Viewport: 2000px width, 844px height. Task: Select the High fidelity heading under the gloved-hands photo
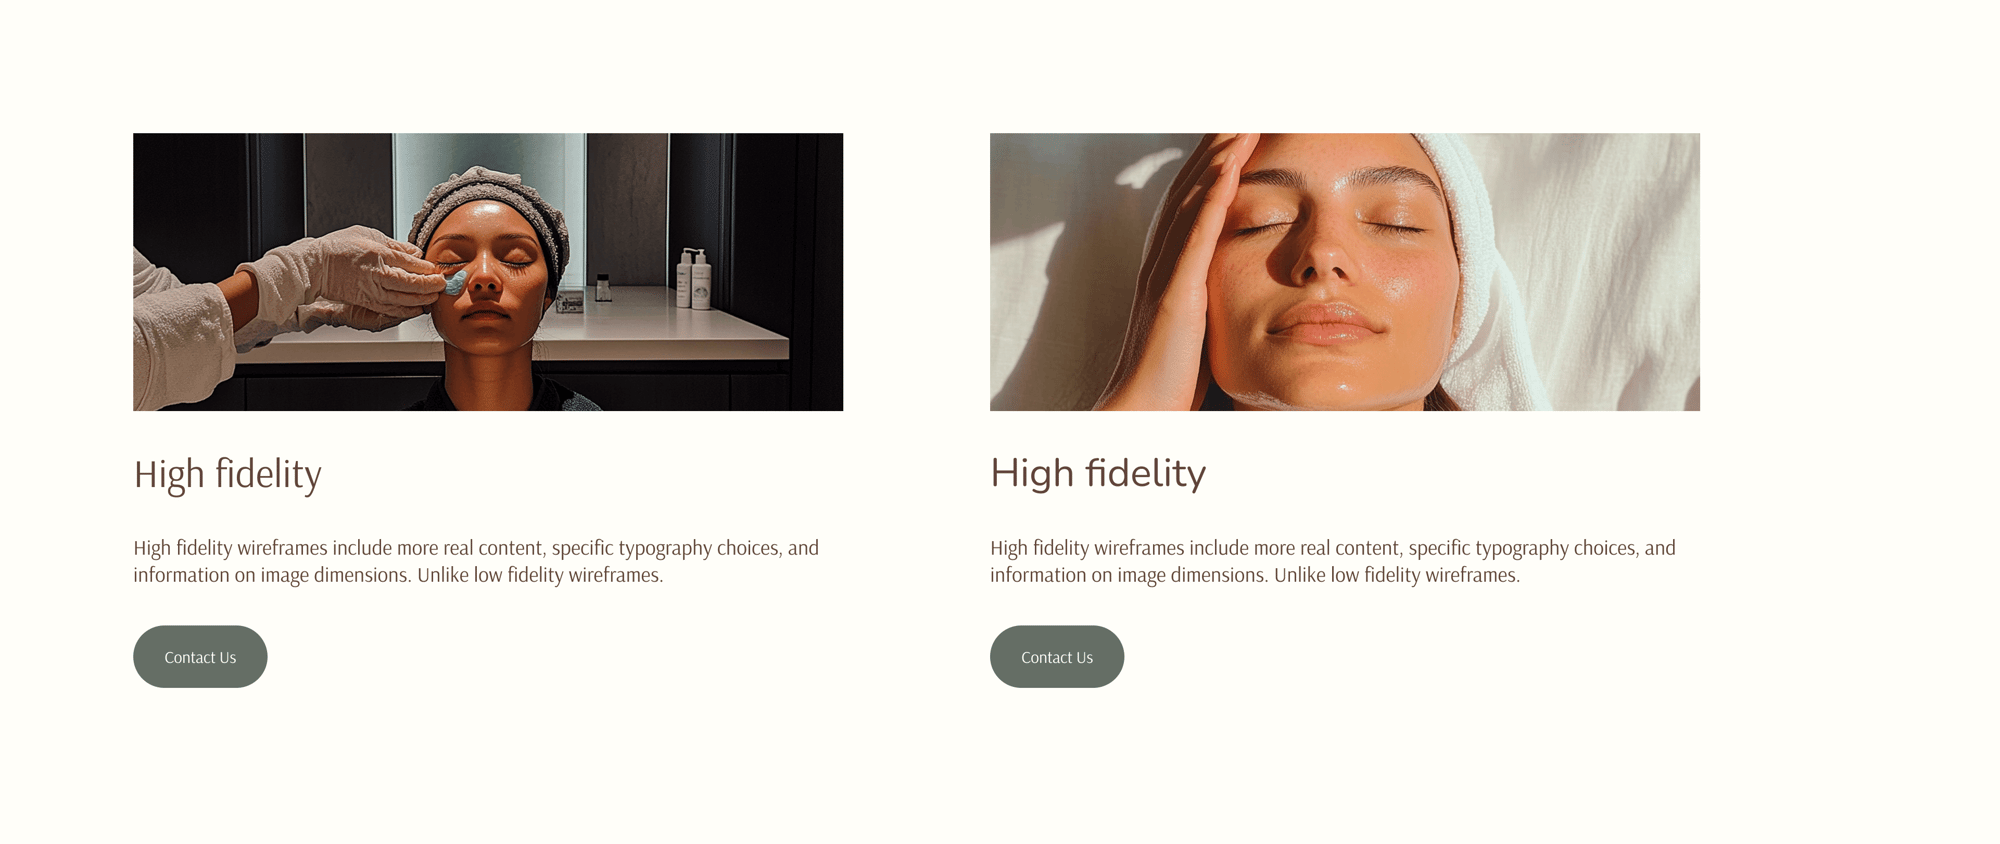[228, 474]
